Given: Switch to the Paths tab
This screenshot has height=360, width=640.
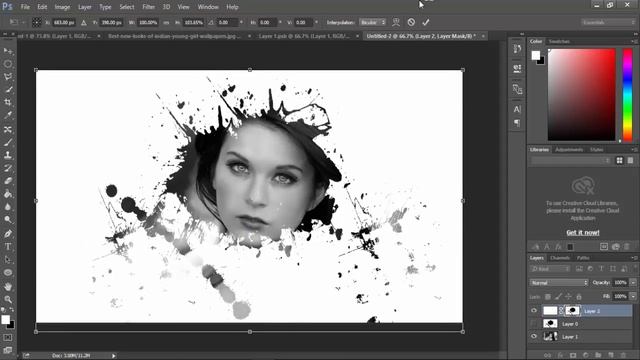Looking at the screenshot, I should [583, 258].
